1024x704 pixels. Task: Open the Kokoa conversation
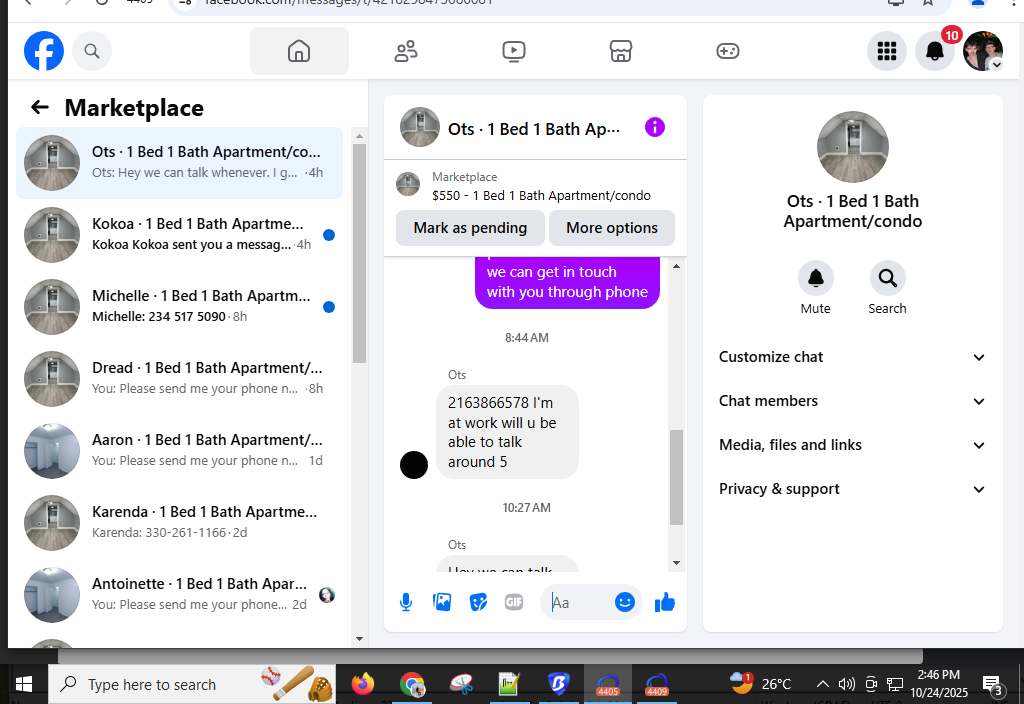180,234
